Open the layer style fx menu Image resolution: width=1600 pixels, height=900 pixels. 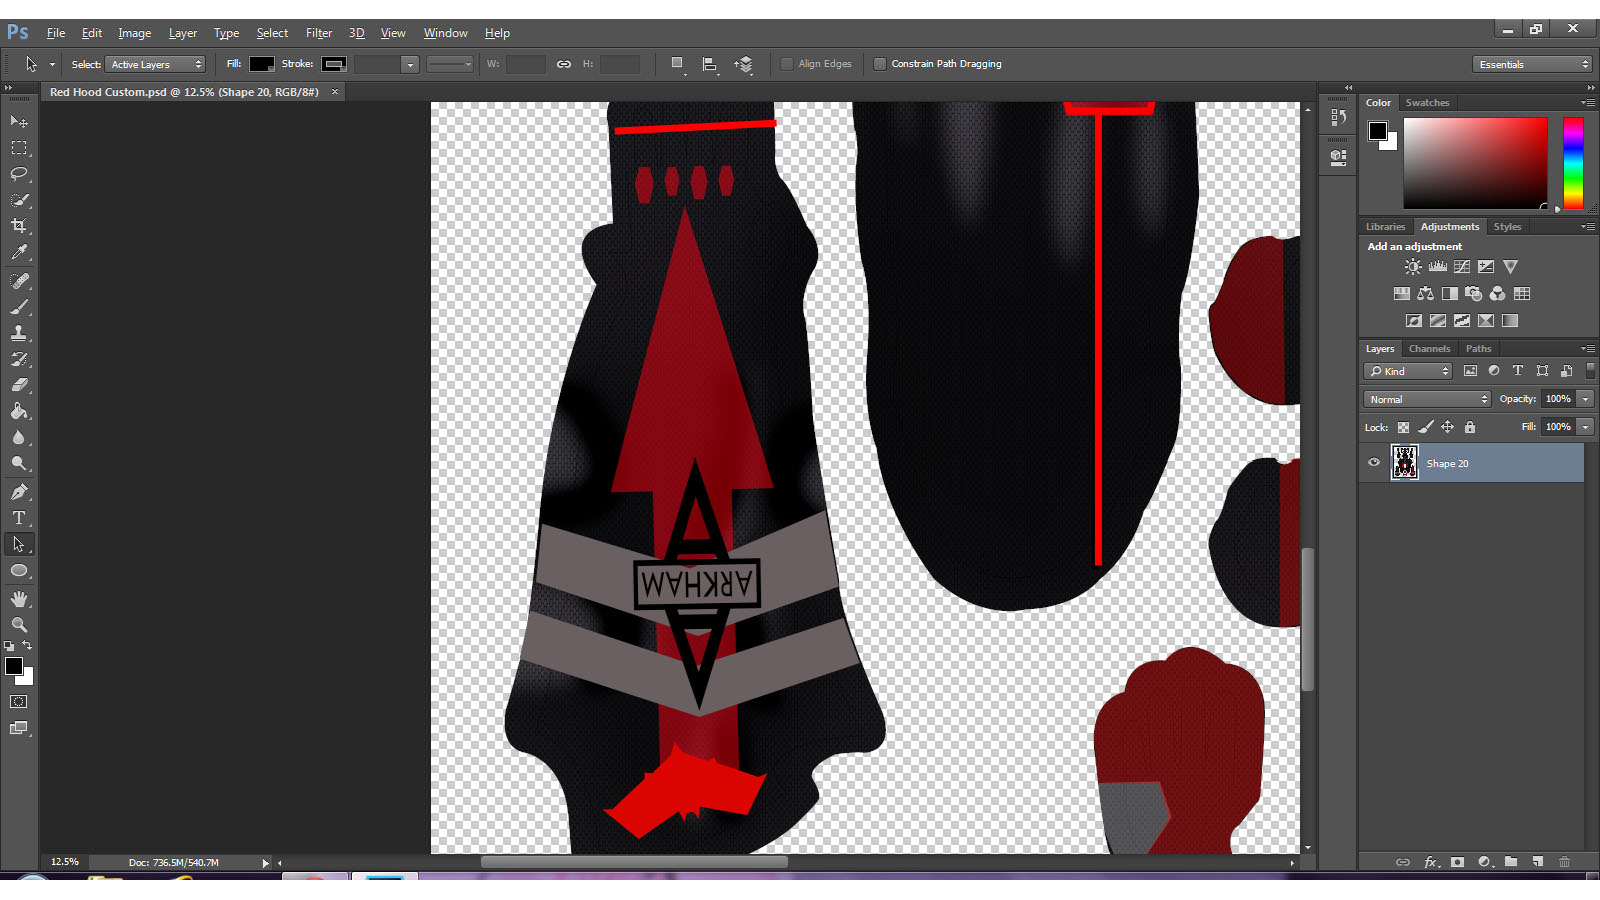(1431, 862)
